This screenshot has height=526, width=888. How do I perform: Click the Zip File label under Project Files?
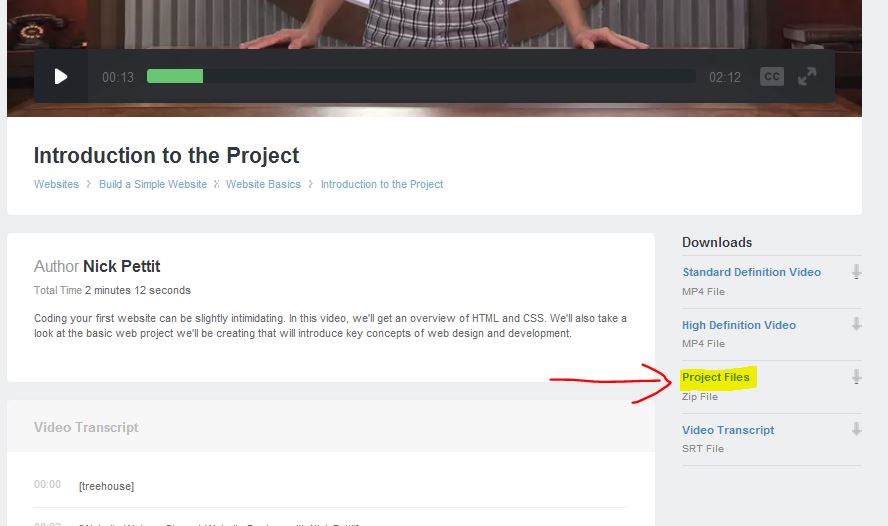700,396
